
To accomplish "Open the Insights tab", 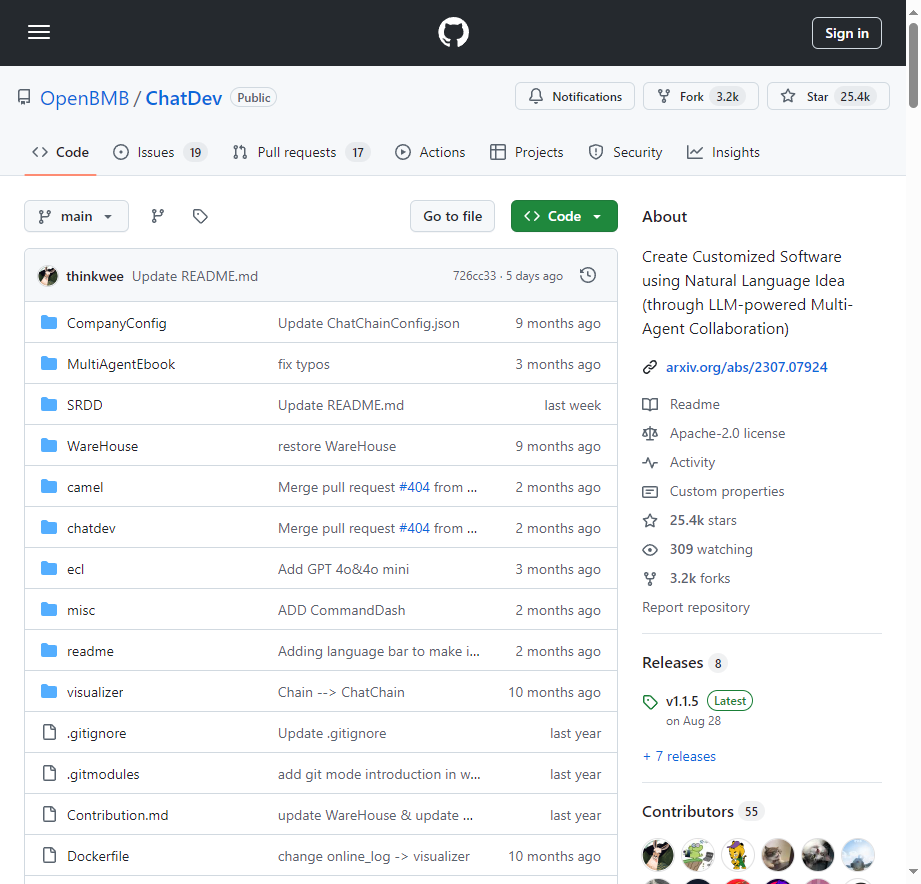I will (x=723, y=153).
